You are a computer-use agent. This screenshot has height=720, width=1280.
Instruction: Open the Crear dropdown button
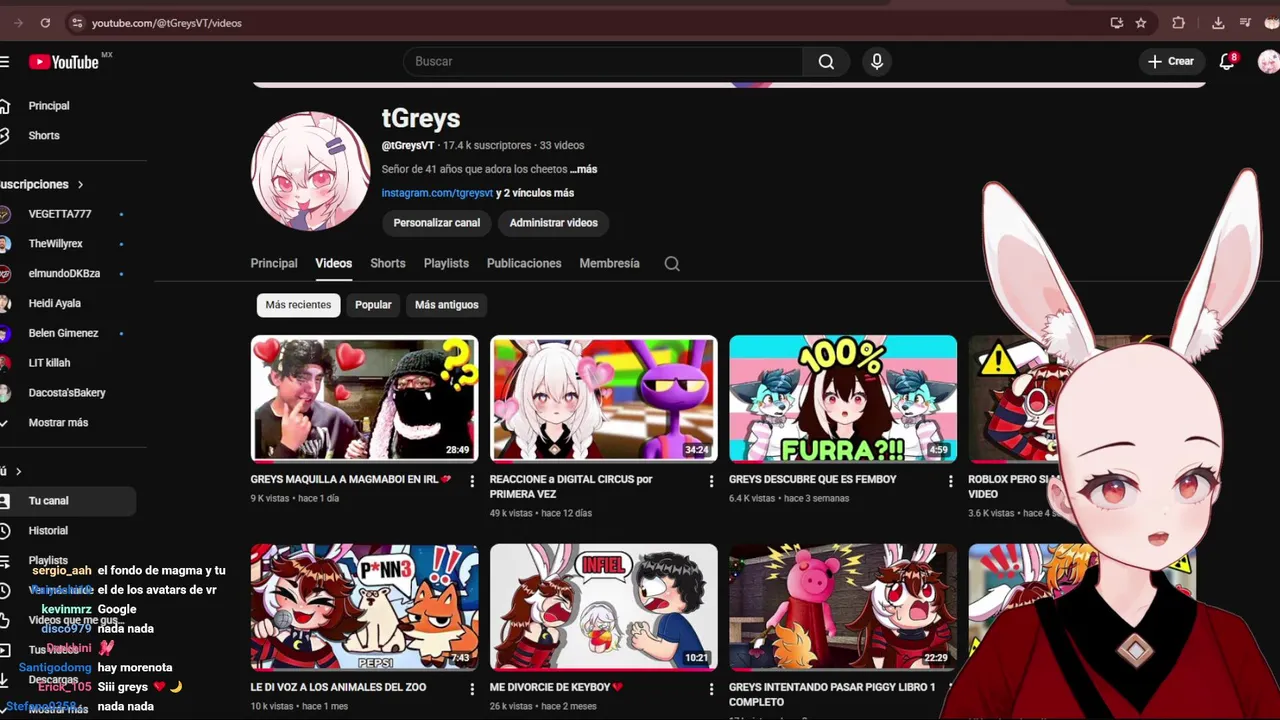[1170, 62]
